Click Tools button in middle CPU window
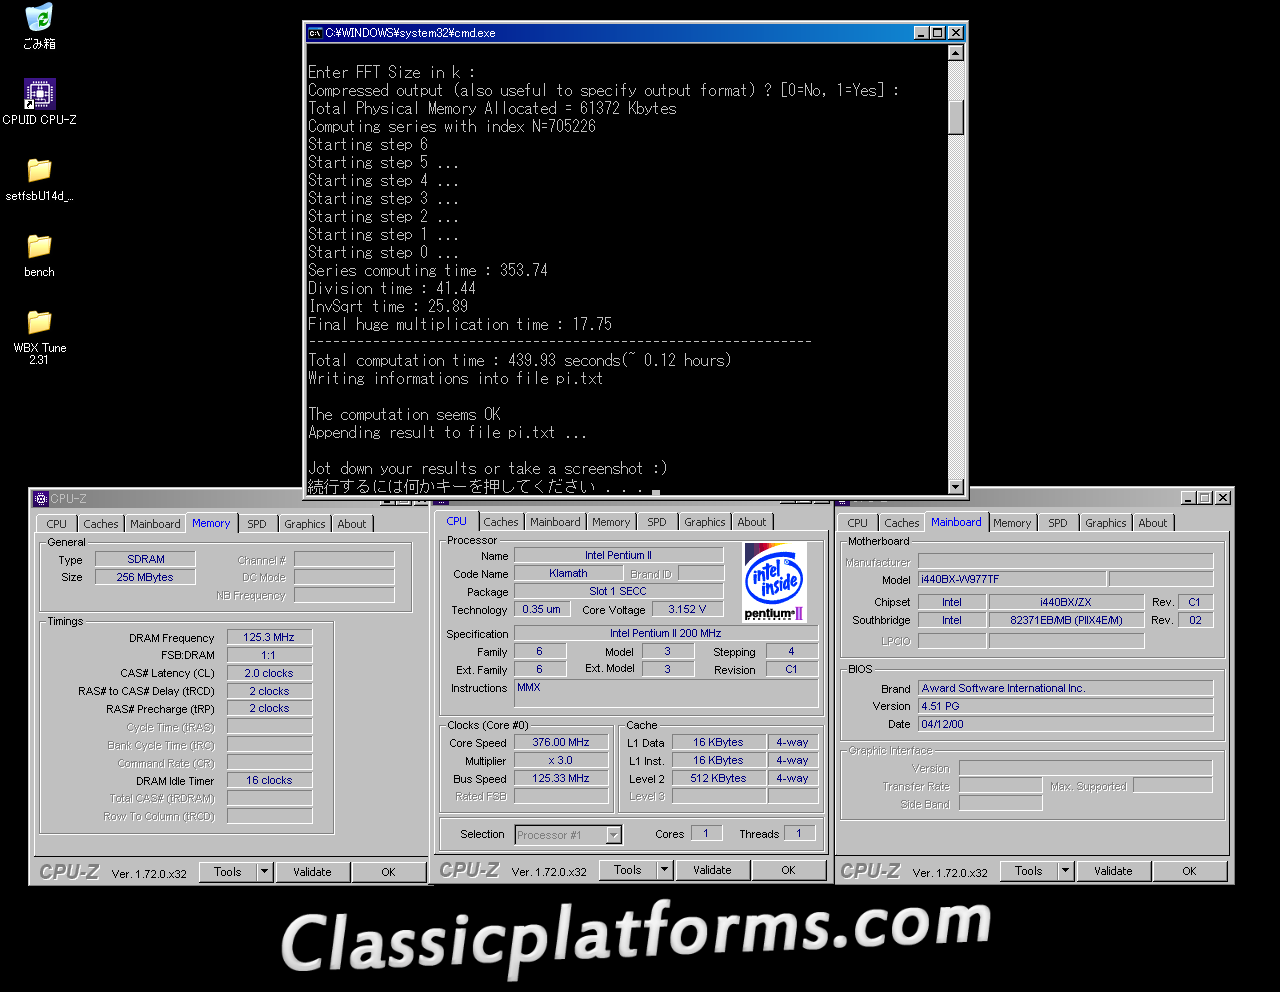The height and width of the screenshot is (992, 1280). (628, 870)
